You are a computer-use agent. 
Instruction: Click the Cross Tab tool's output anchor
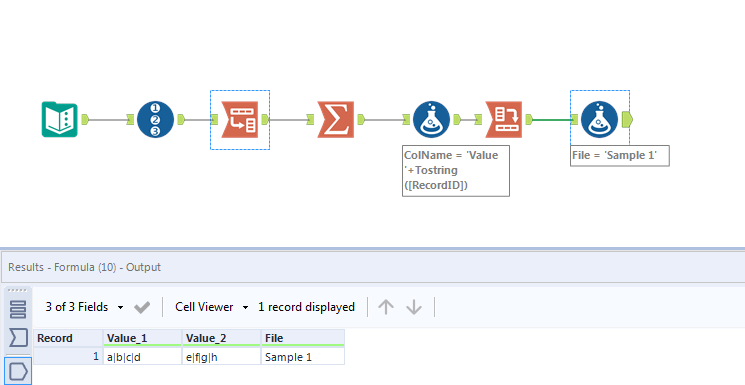coord(529,119)
